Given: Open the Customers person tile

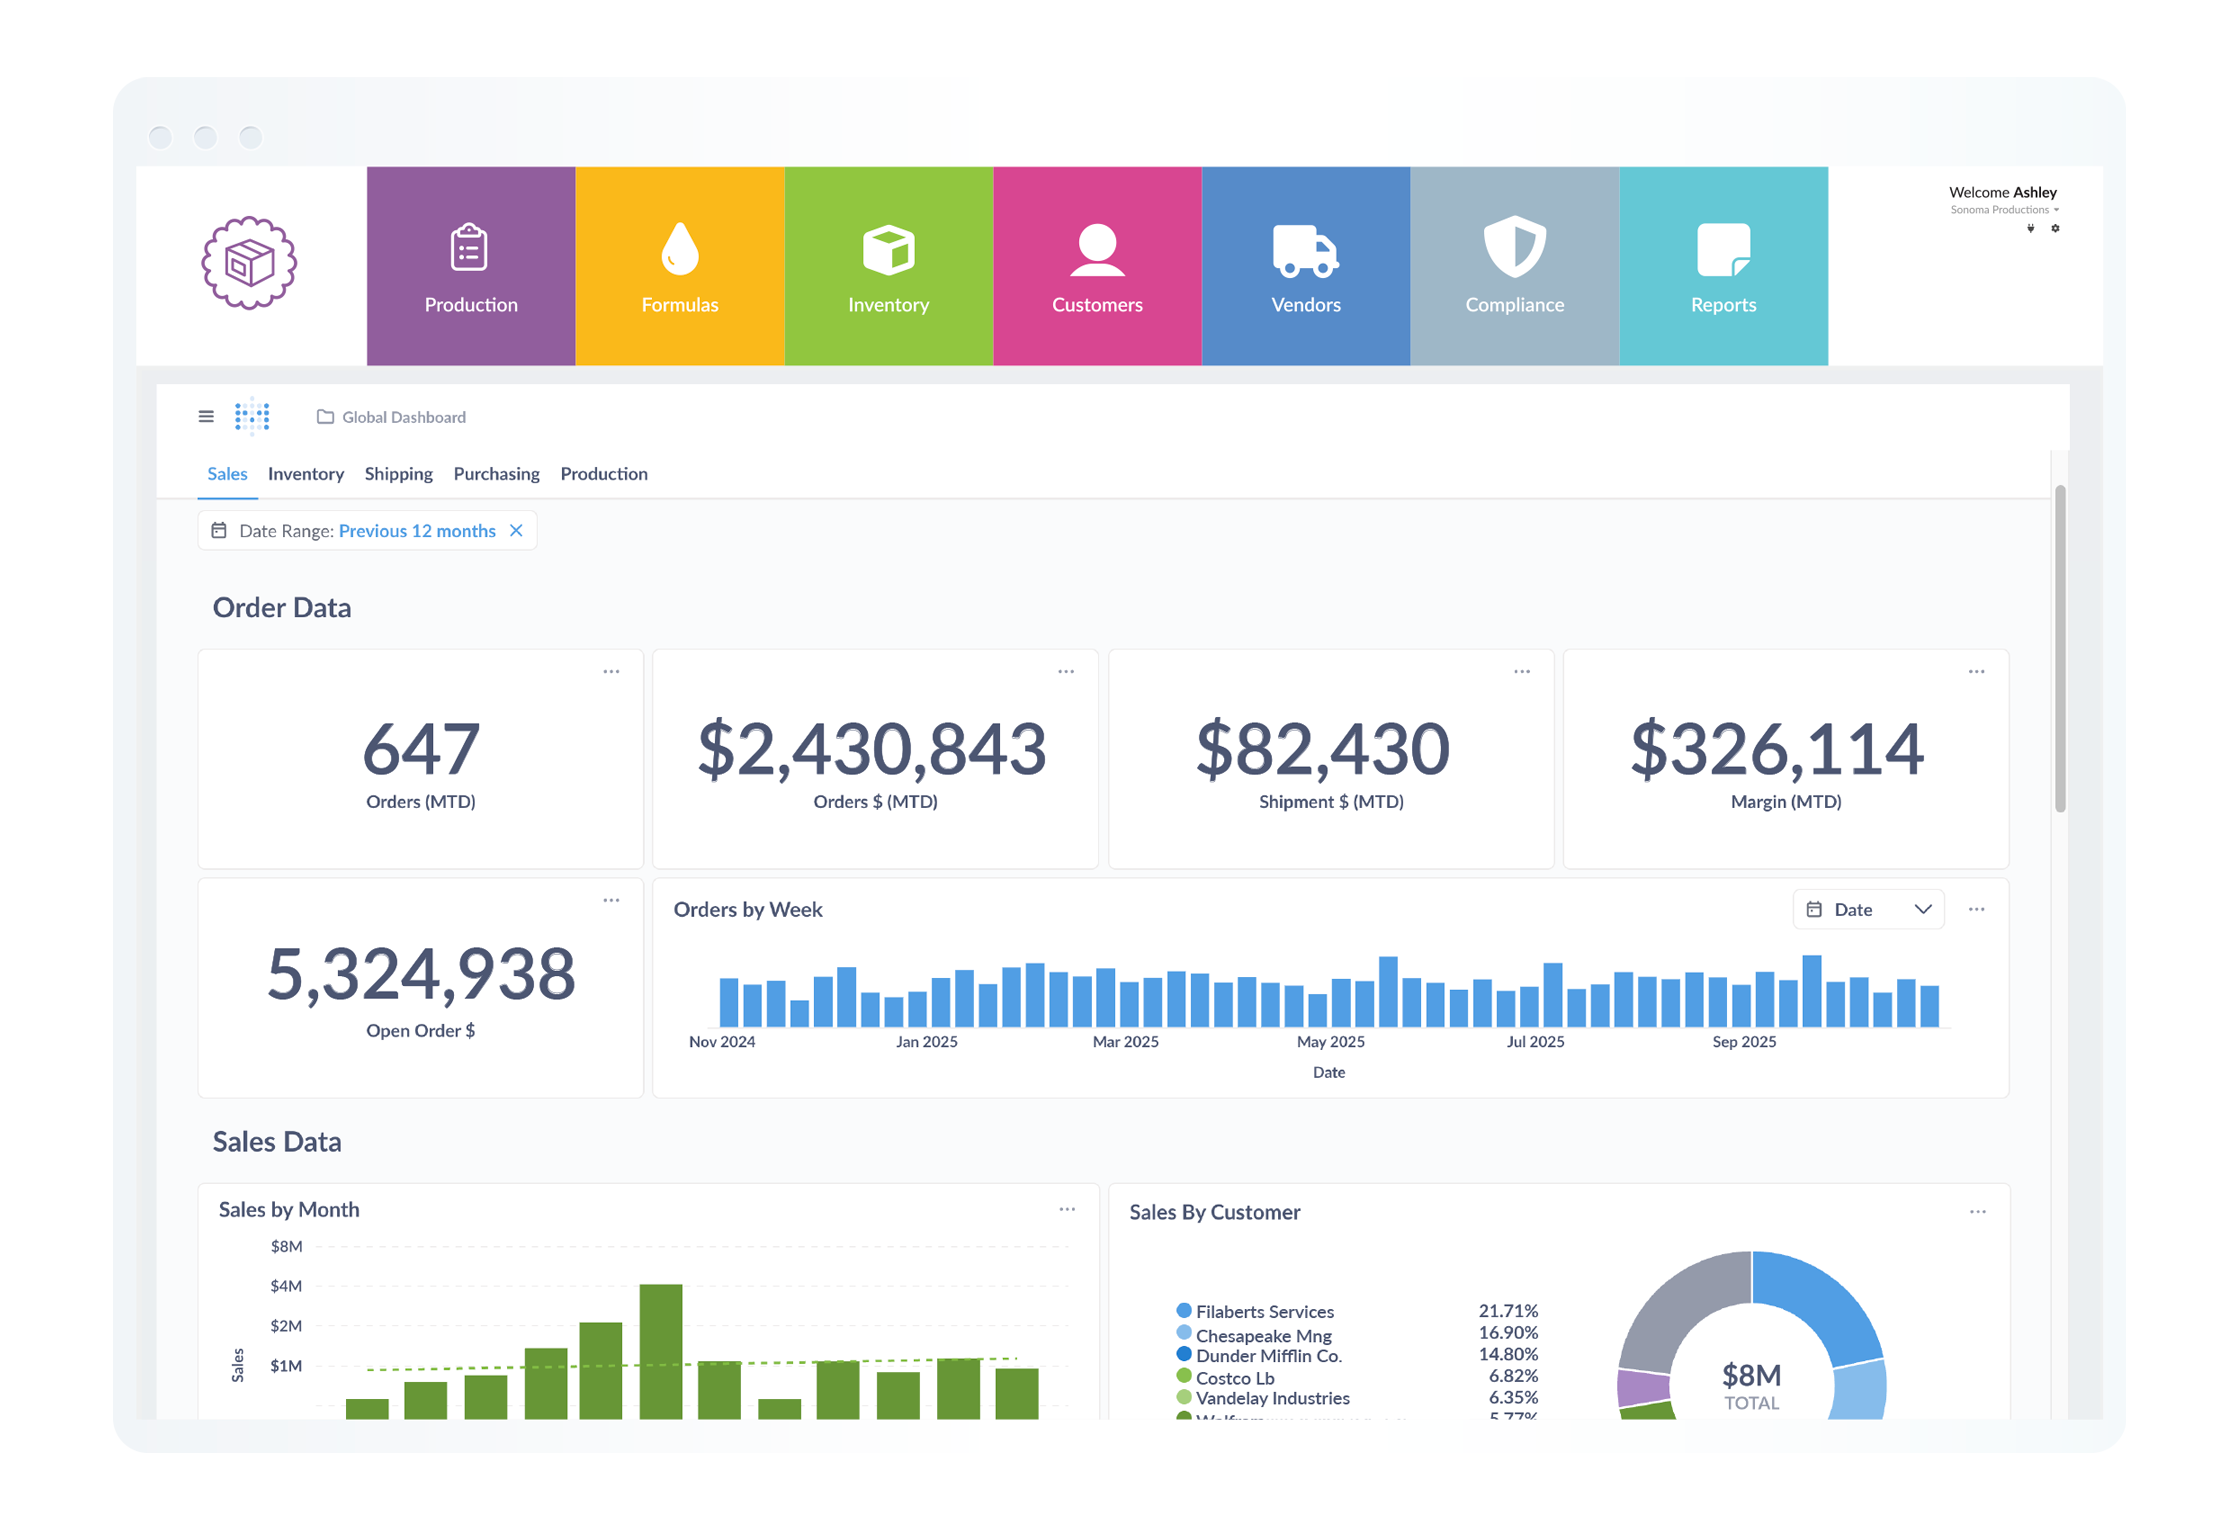Looking at the screenshot, I should click(1096, 266).
